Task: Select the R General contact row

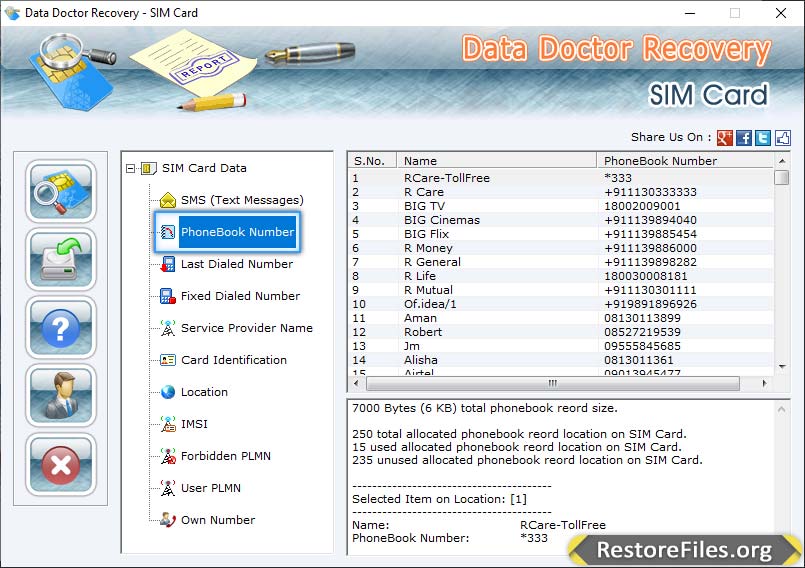Action: pos(561,262)
